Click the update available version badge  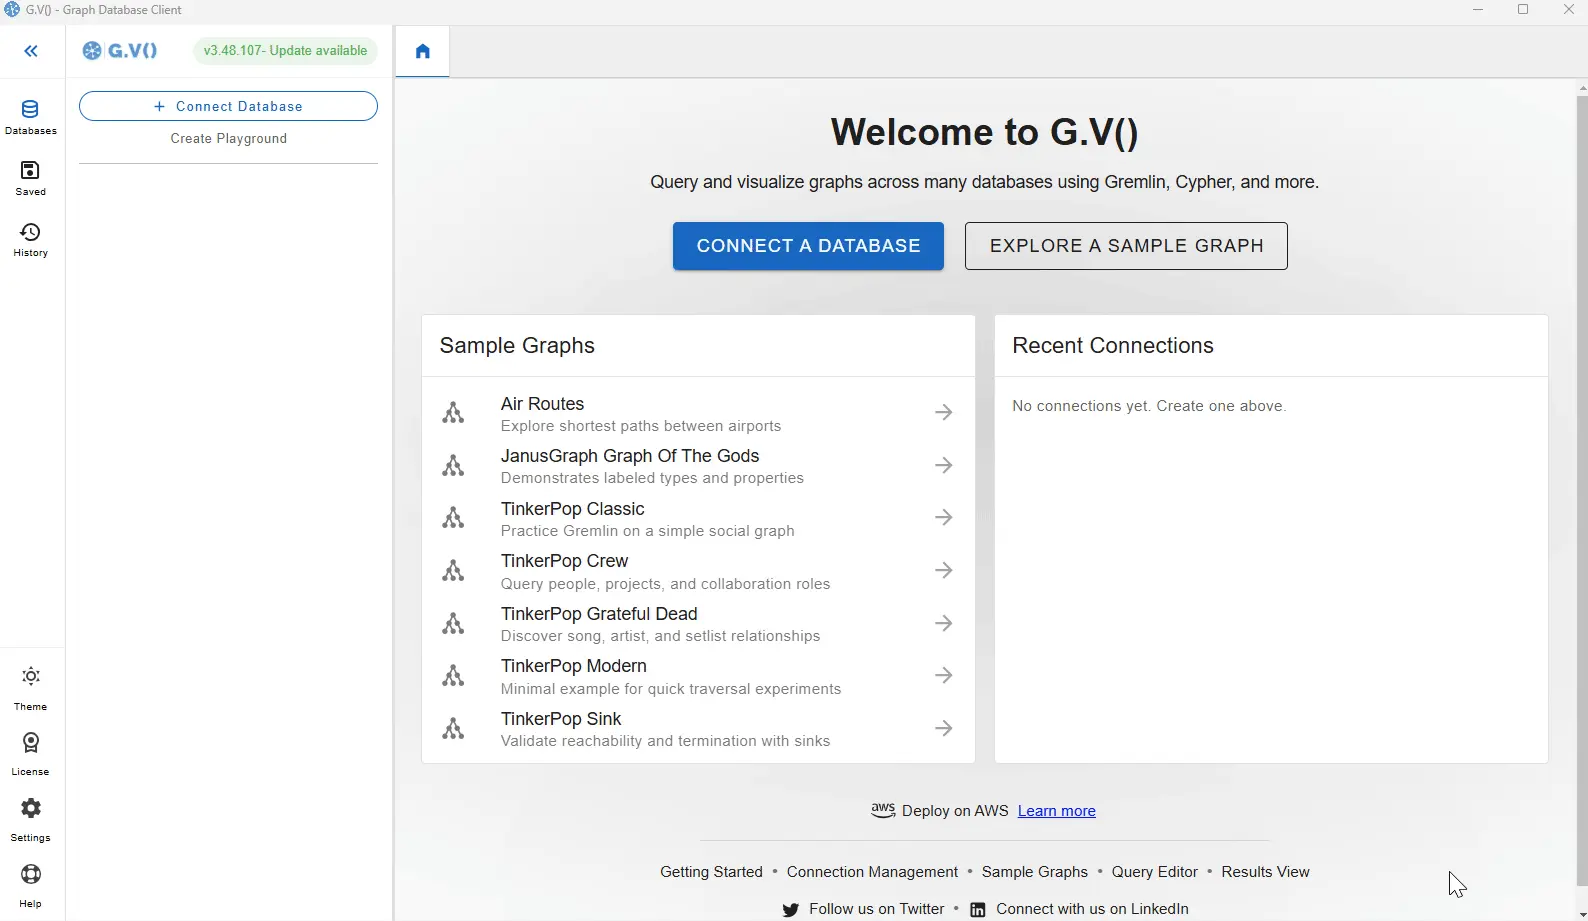tap(285, 51)
